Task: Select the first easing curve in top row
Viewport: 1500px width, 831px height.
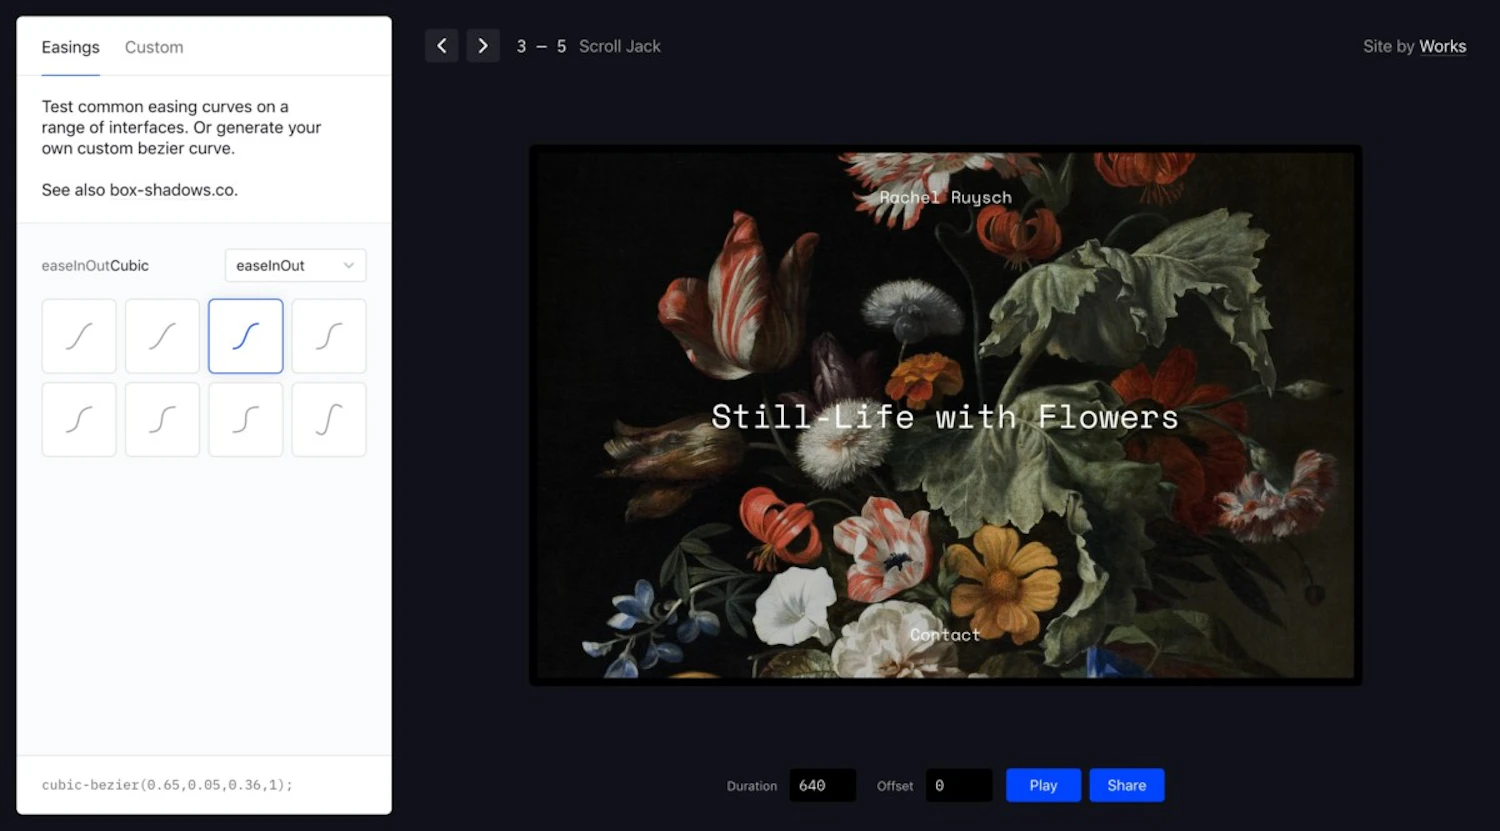Action: pos(79,336)
